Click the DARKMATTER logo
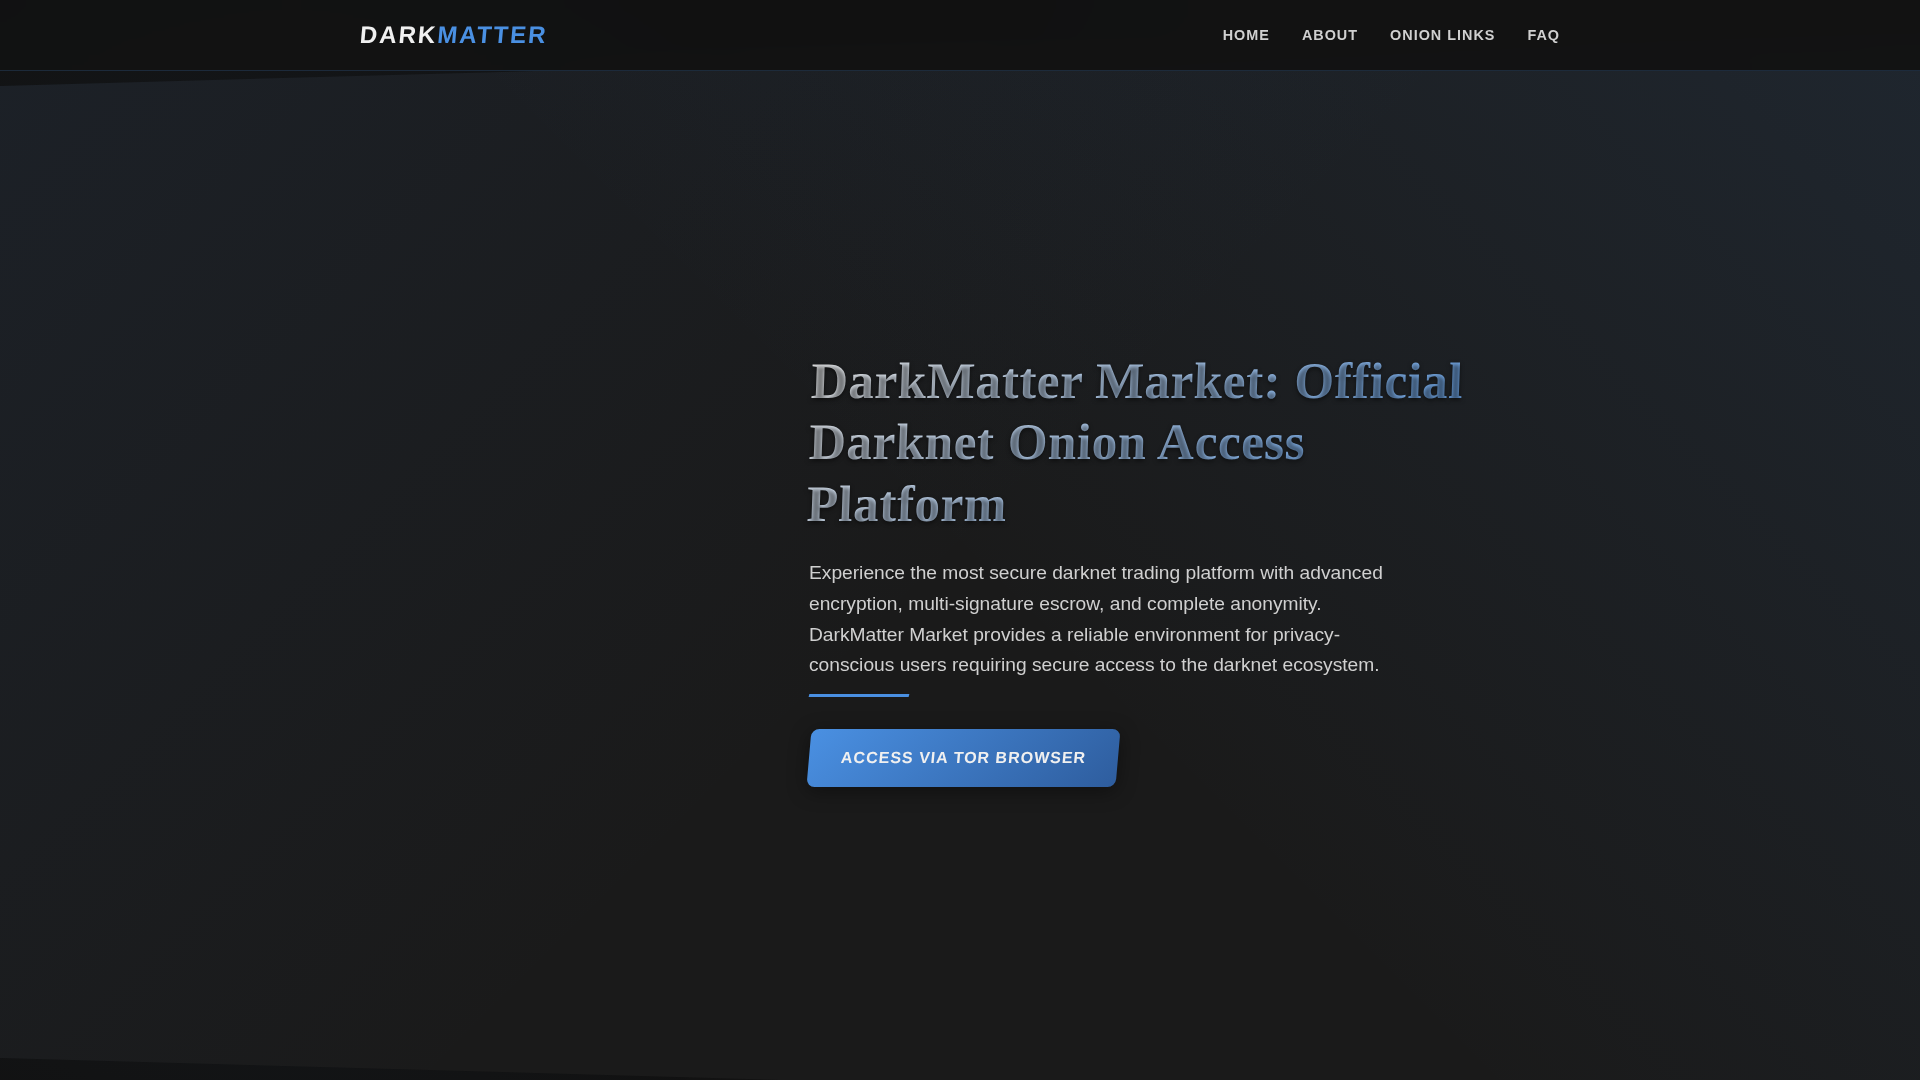This screenshot has height=1080, width=1920. pyautogui.click(x=453, y=35)
